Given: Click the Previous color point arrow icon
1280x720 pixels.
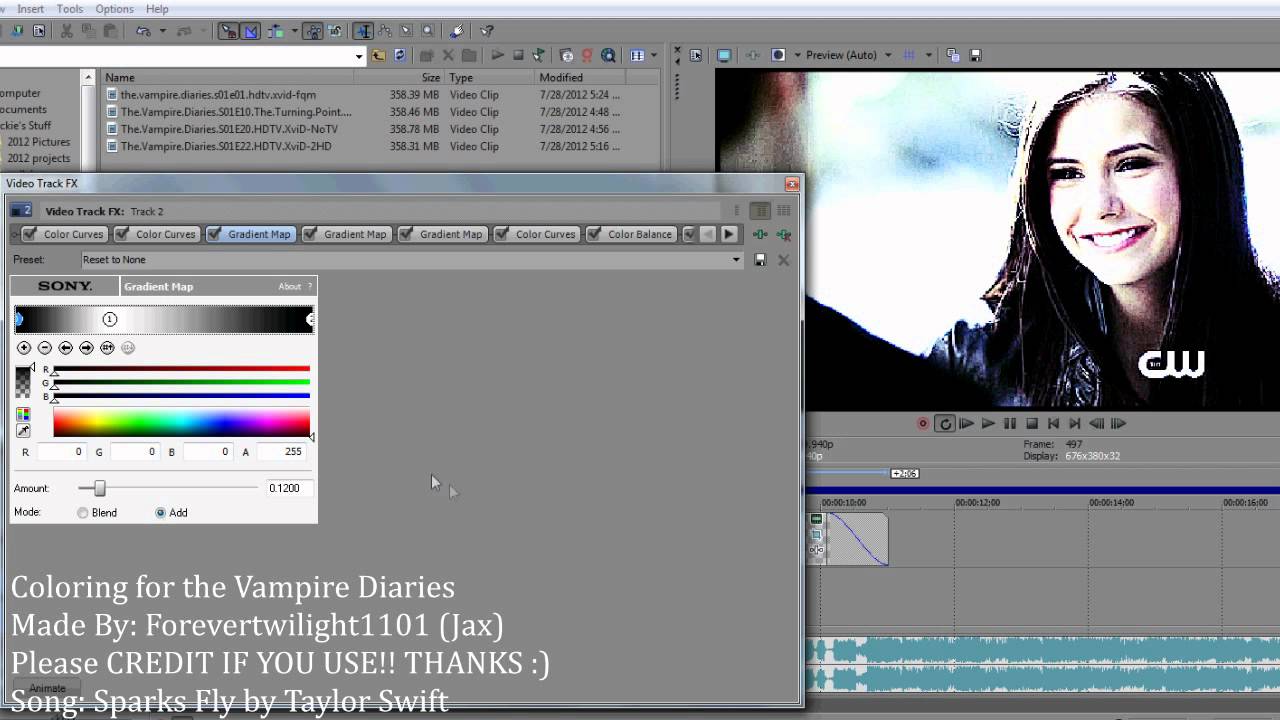Looking at the screenshot, I should (66, 348).
